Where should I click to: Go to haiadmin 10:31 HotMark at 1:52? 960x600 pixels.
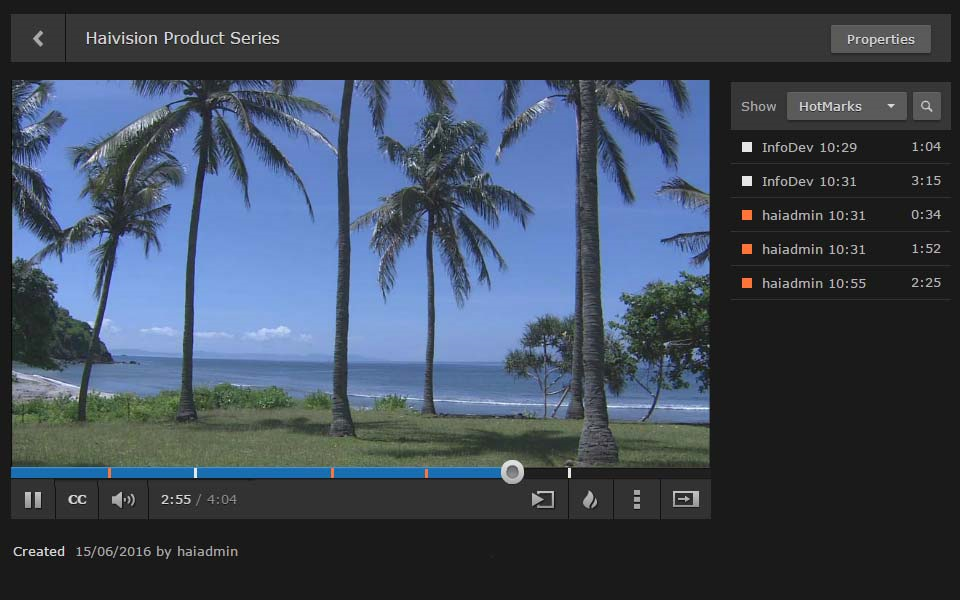(x=840, y=249)
